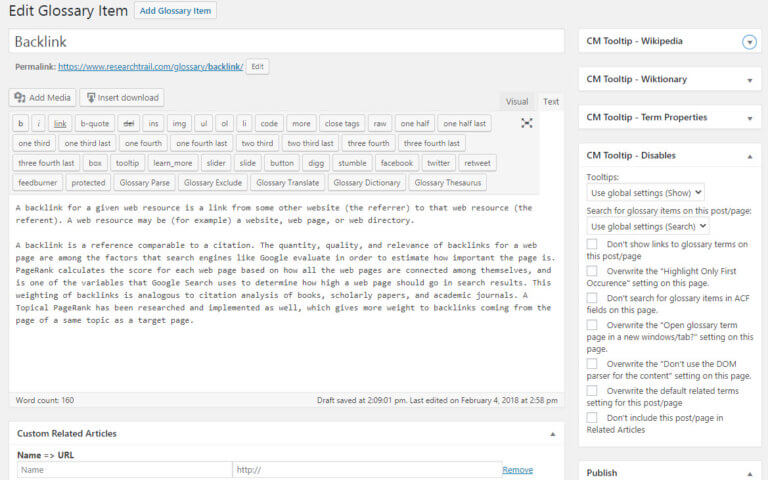Viewport: 768px width, 480px height.
Task: Open the Tooltips global settings dropdown
Action: 645,193
